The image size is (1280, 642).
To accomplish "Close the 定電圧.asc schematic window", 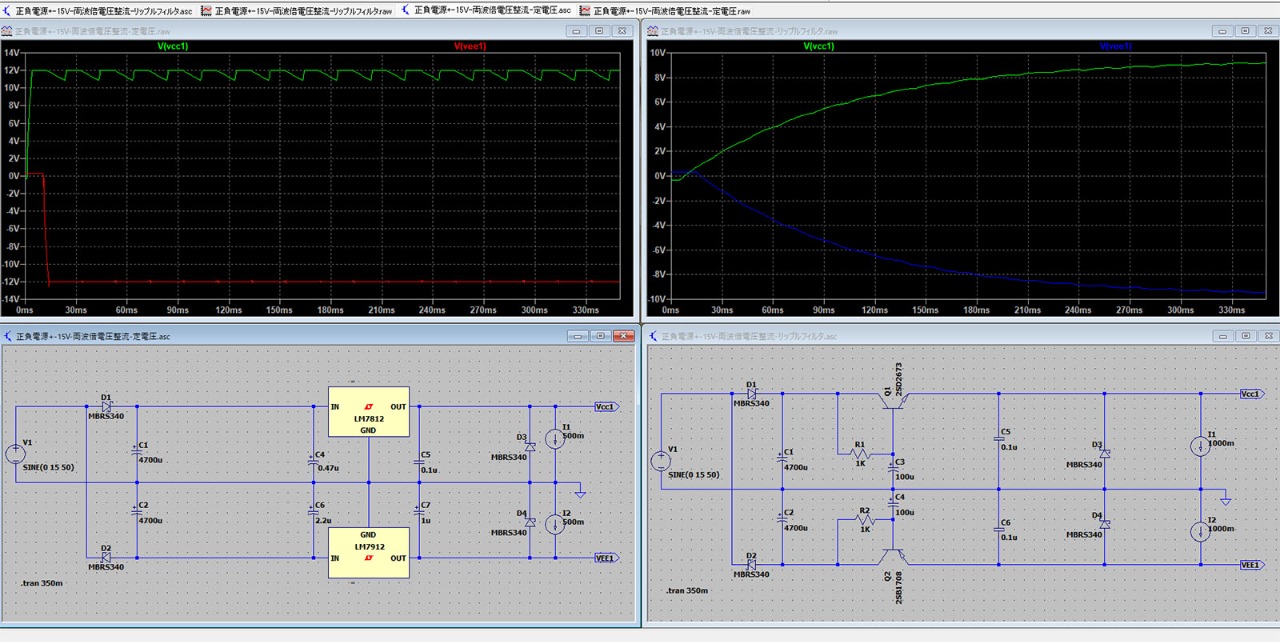I will point(622,336).
